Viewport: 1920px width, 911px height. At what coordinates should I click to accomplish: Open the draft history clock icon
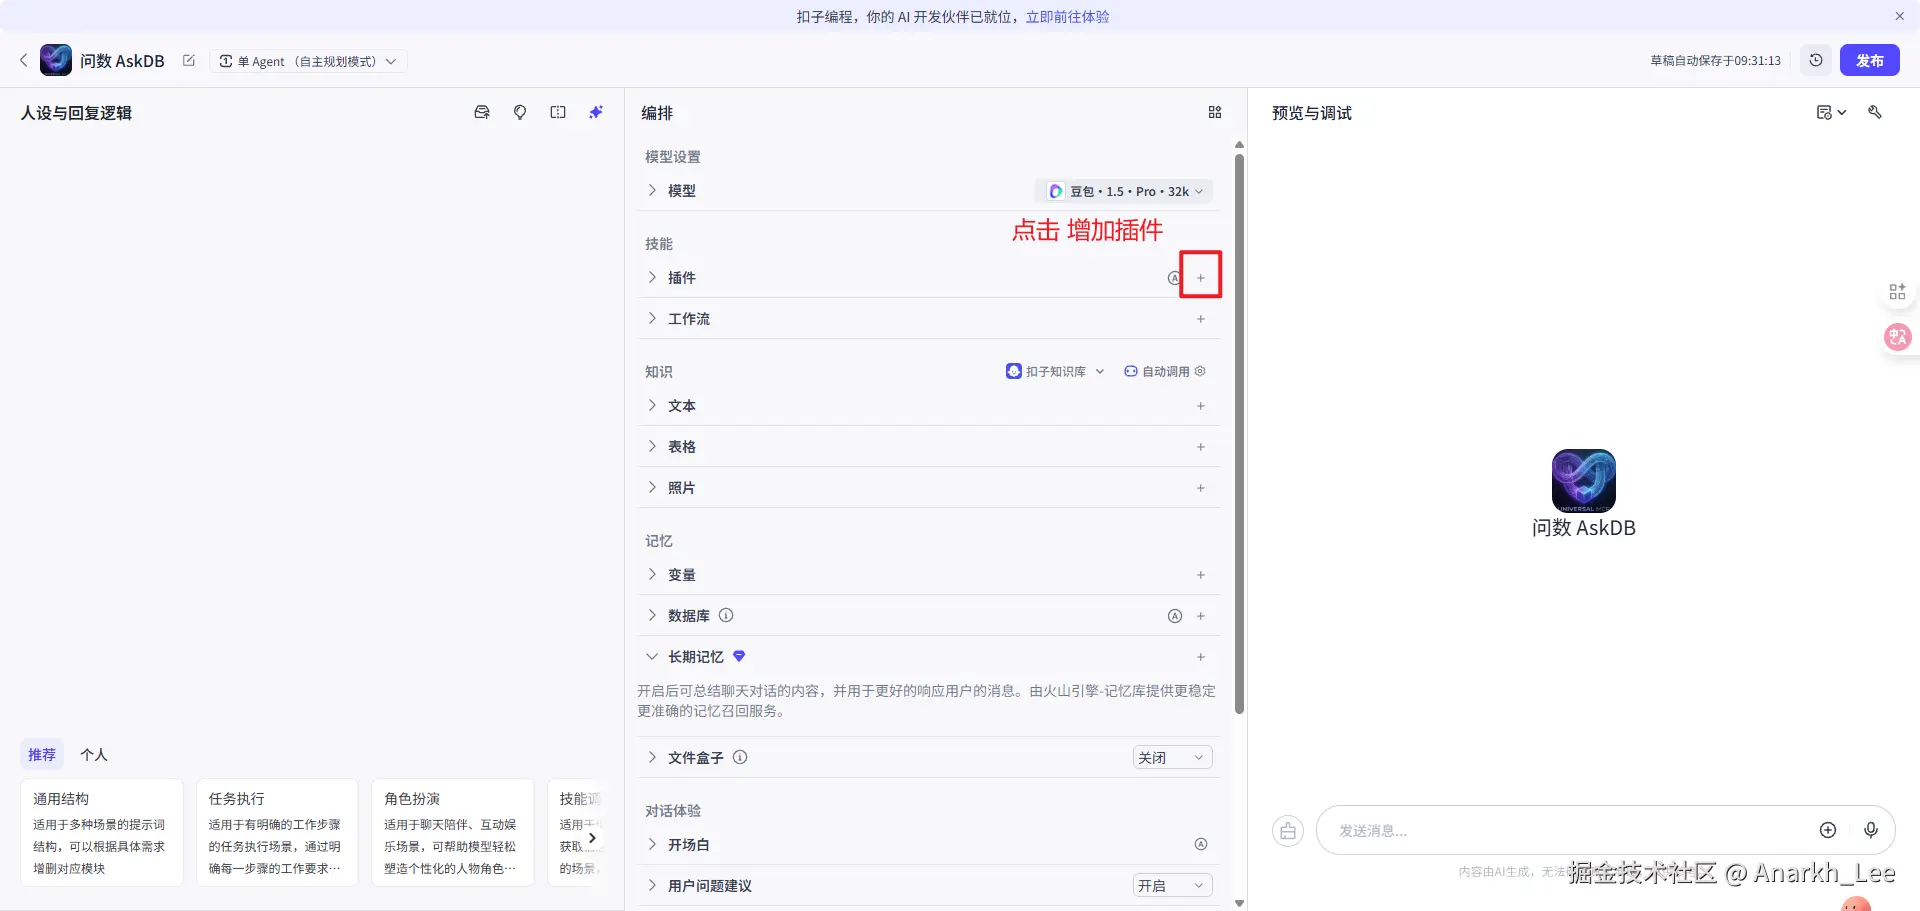click(x=1816, y=60)
